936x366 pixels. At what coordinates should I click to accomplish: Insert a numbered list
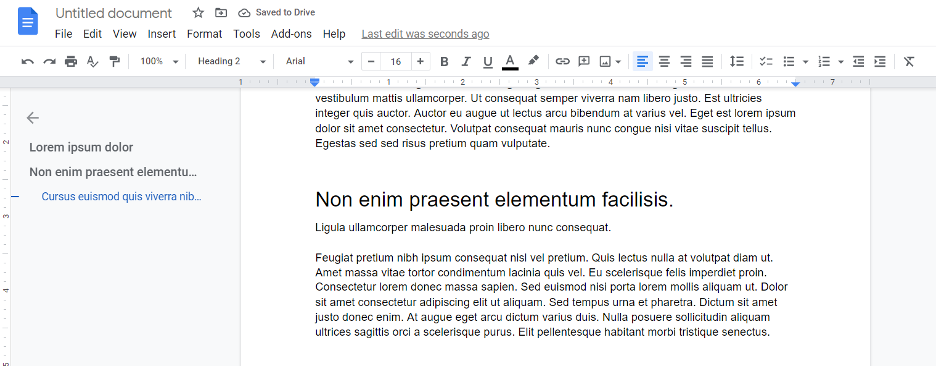coord(824,61)
